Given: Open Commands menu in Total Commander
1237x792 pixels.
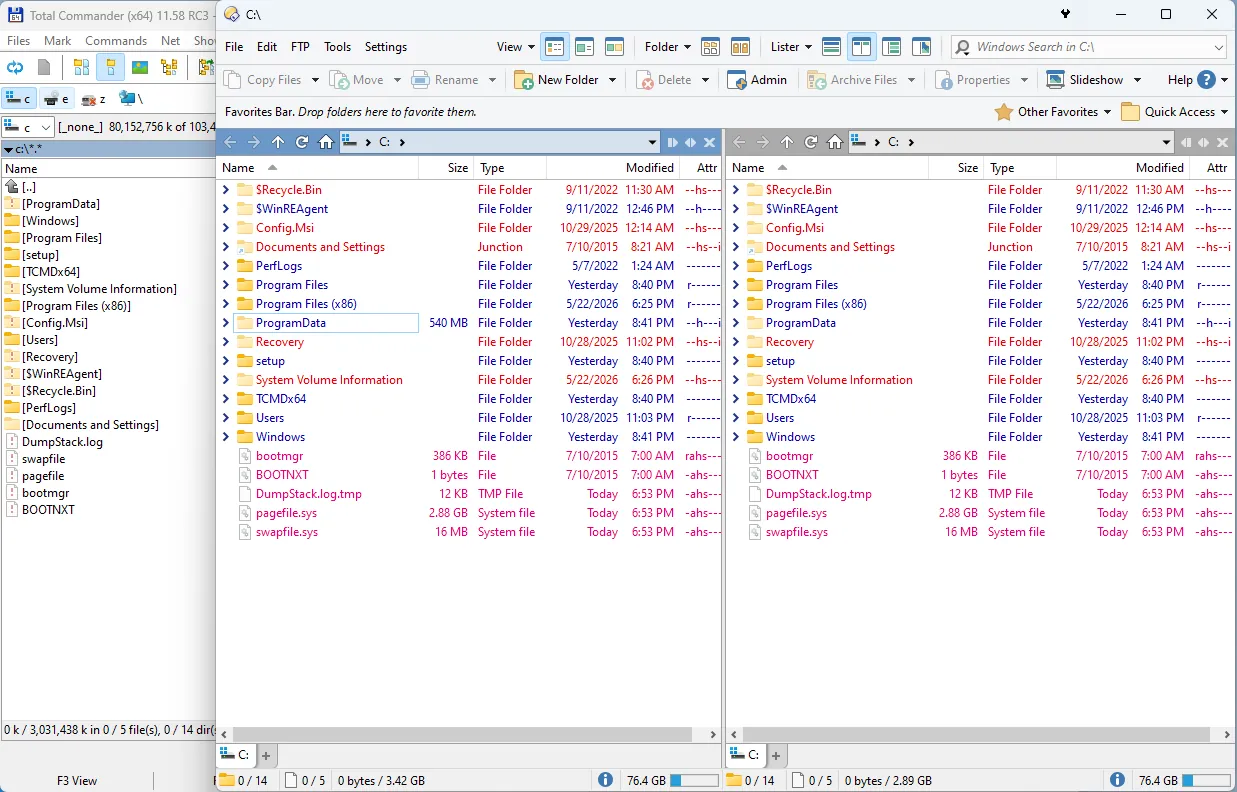Looking at the screenshot, I should coord(116,41).
